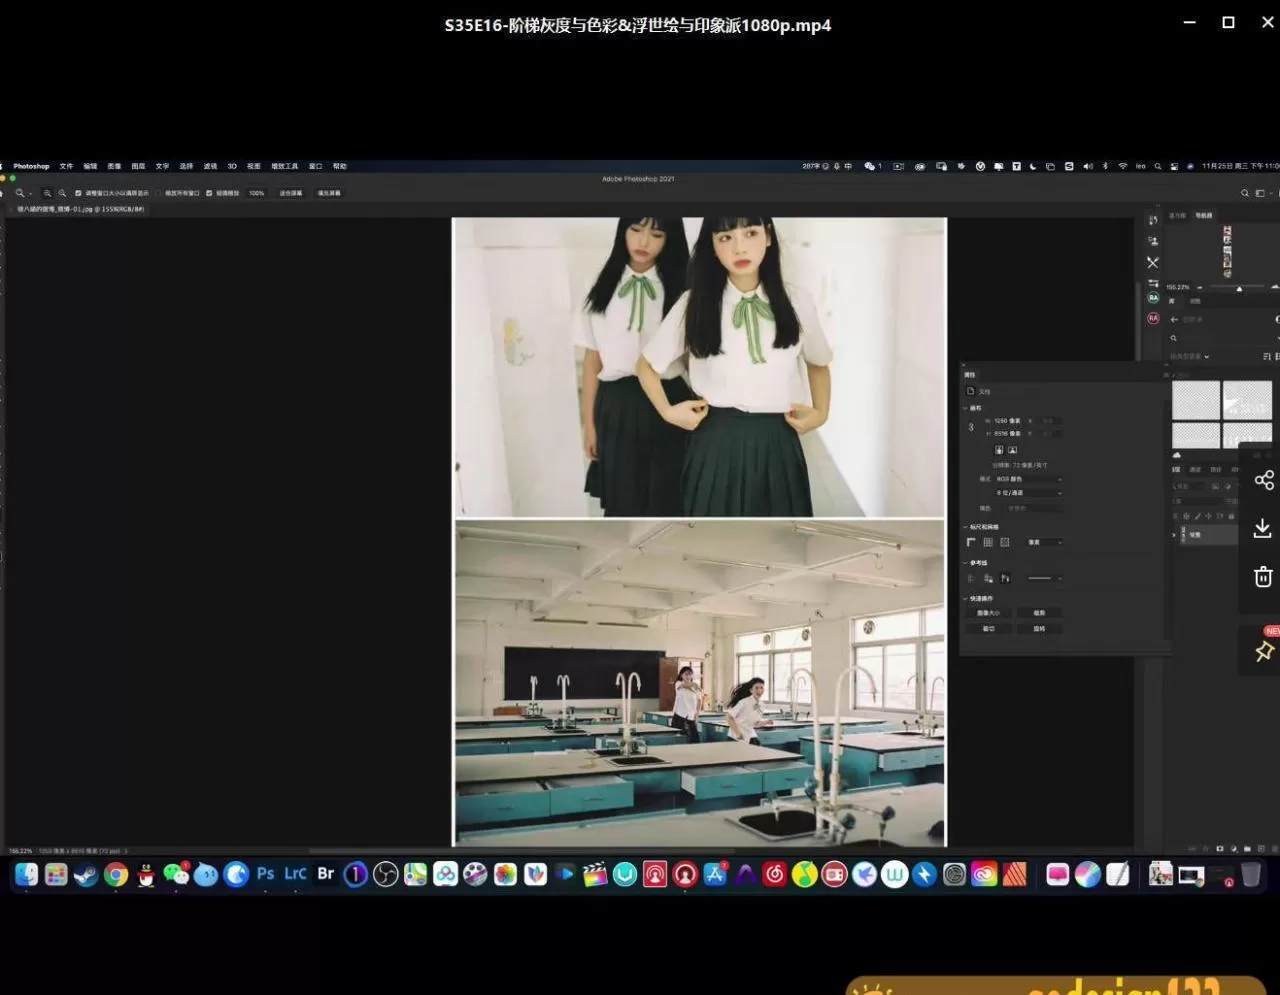Click the X icon on the right panel strip

point(1152,263)
